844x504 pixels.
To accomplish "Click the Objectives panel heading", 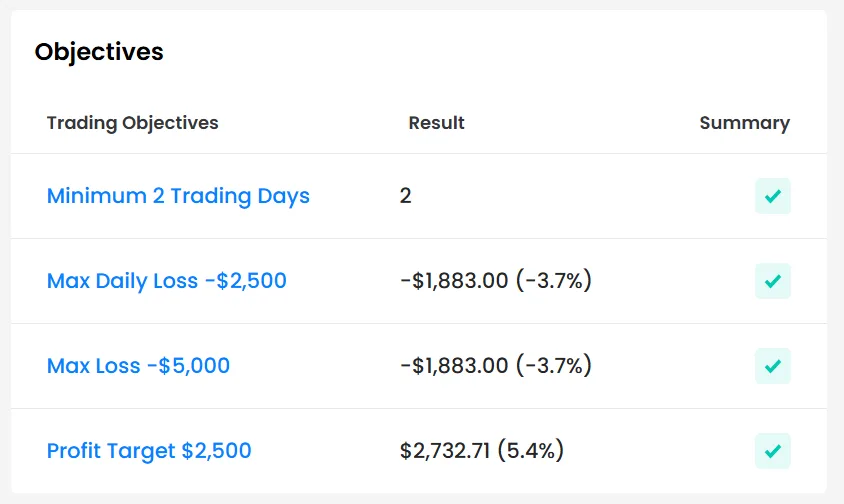I will [99, 52].
